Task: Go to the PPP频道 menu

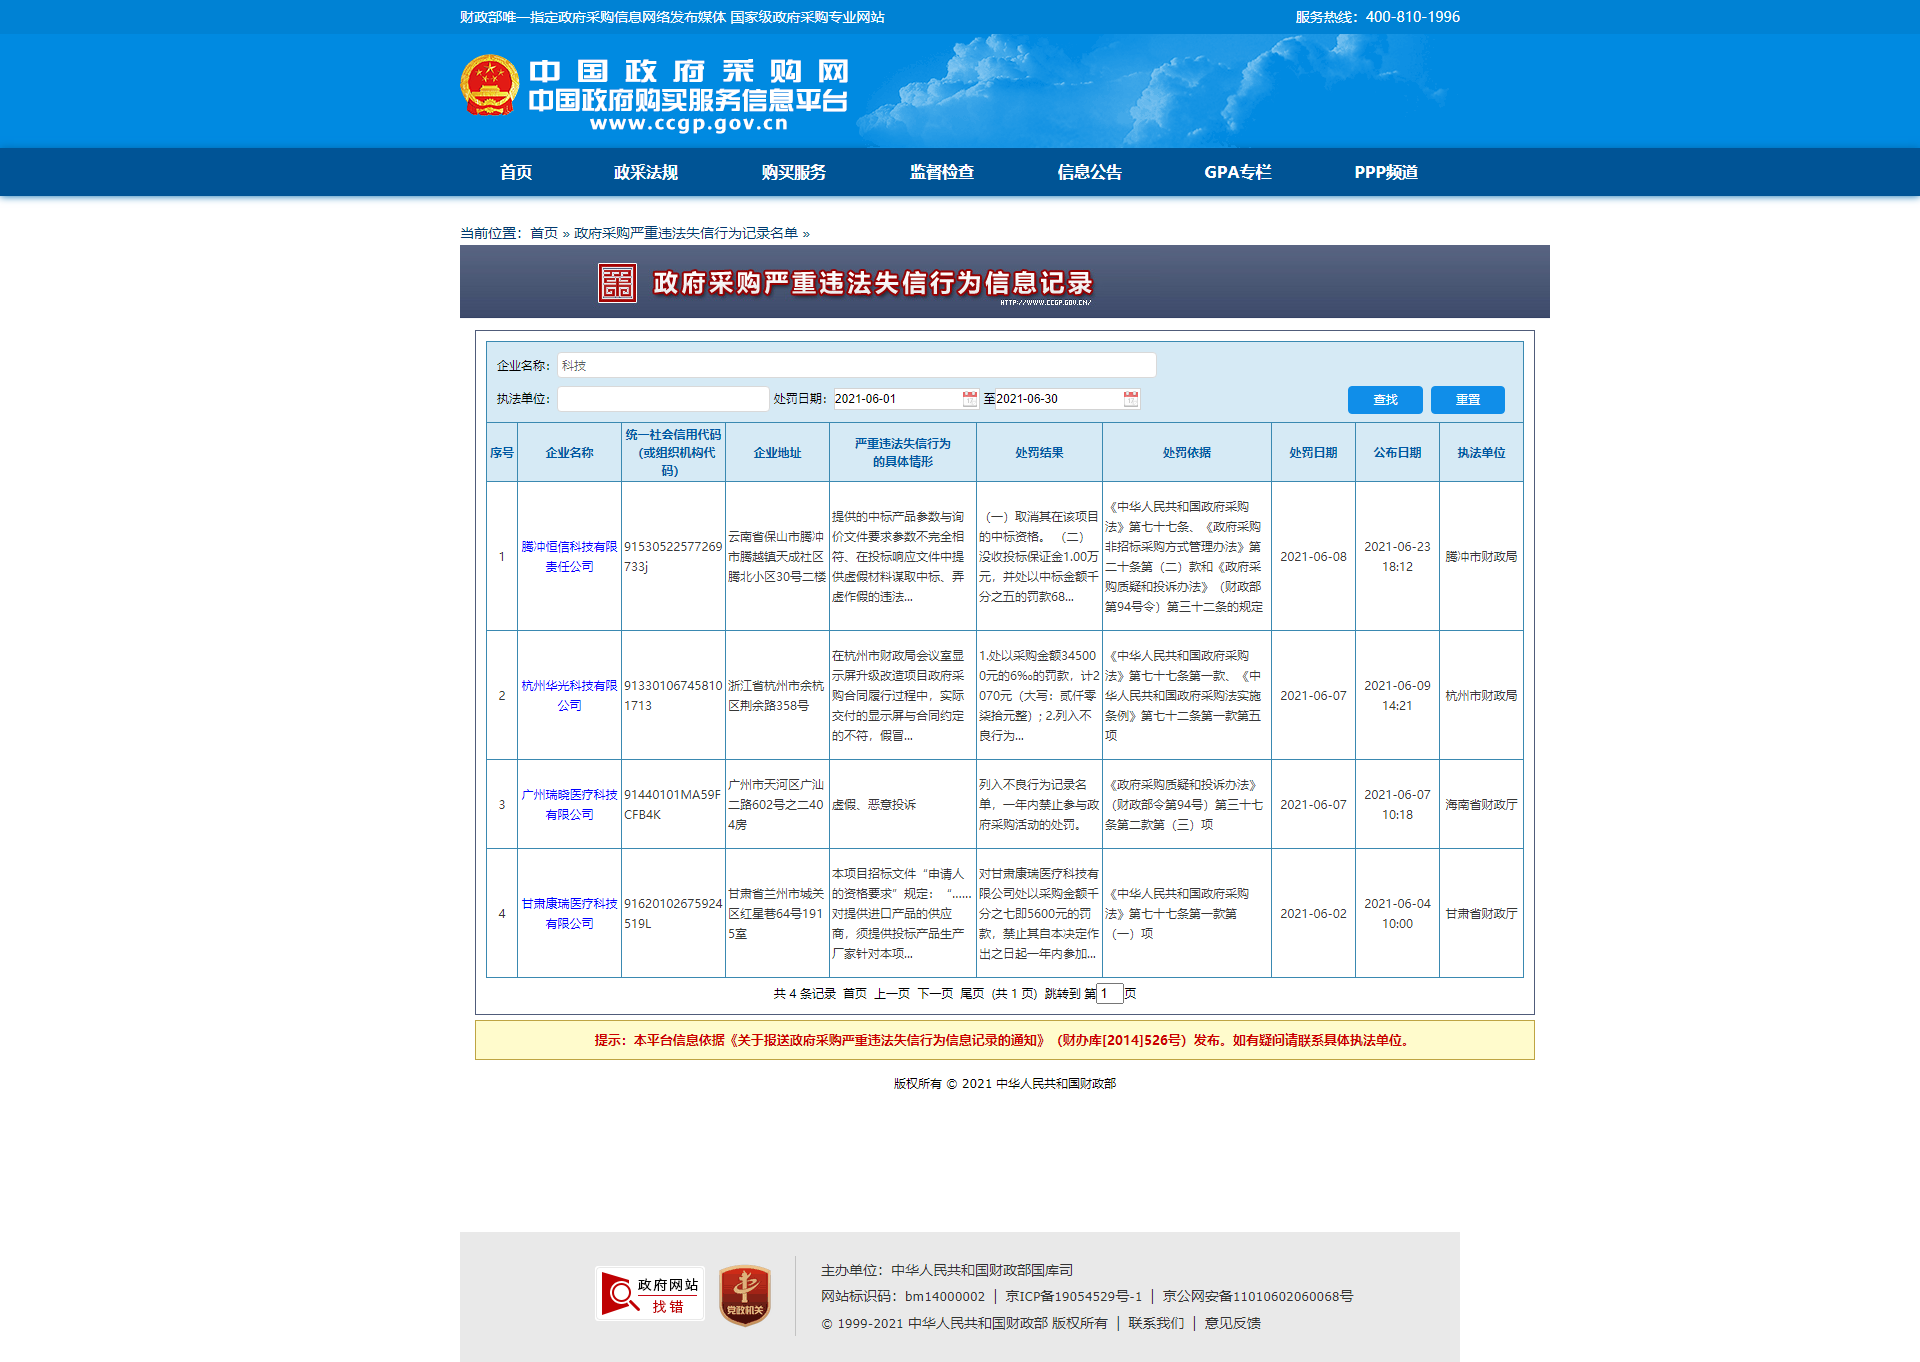Action: pos(1385,172)
